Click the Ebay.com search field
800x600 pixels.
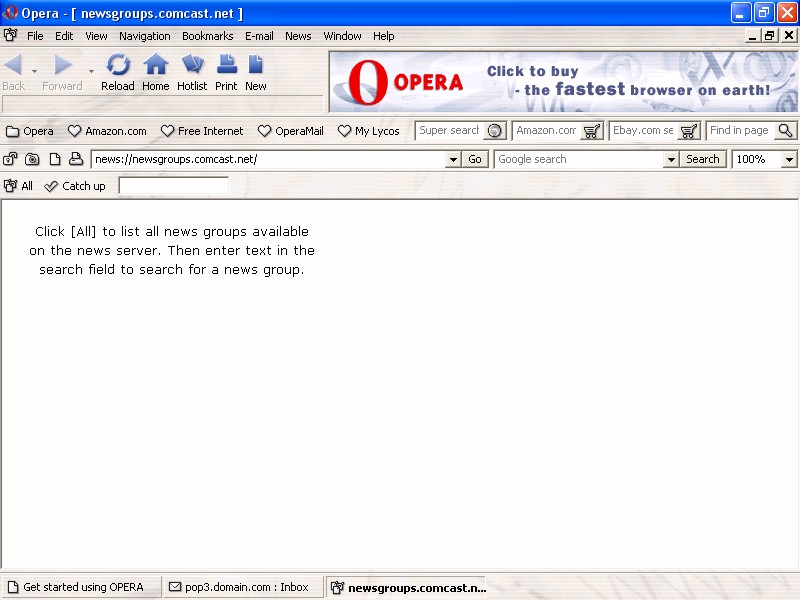click(643, 131)
